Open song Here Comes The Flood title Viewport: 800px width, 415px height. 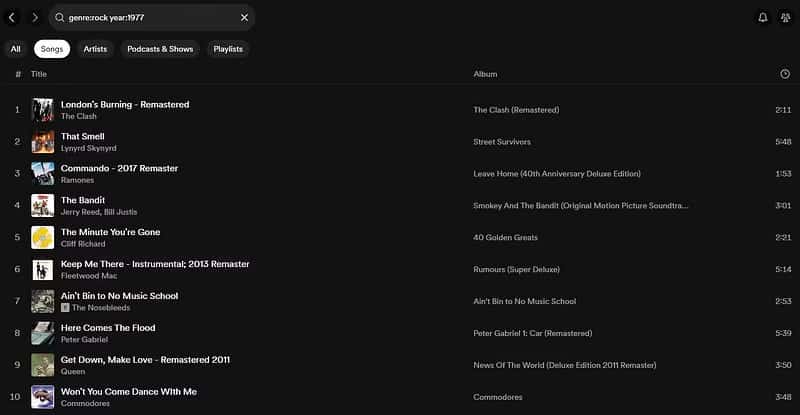[x=108, y=328]
